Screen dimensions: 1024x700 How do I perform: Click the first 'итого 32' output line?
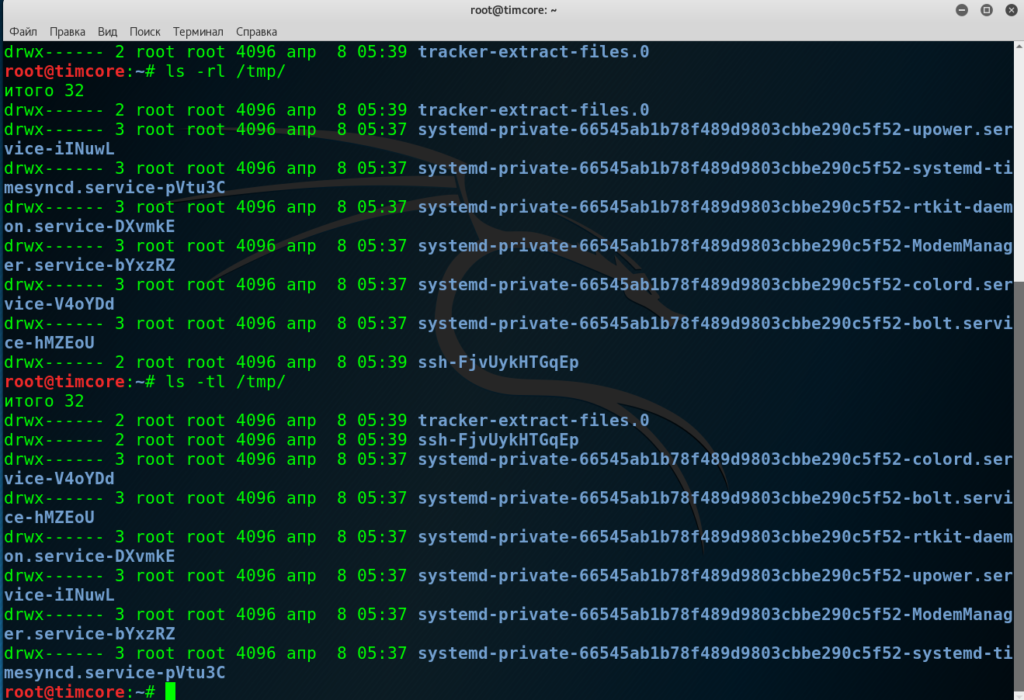[x=43, y=91]
